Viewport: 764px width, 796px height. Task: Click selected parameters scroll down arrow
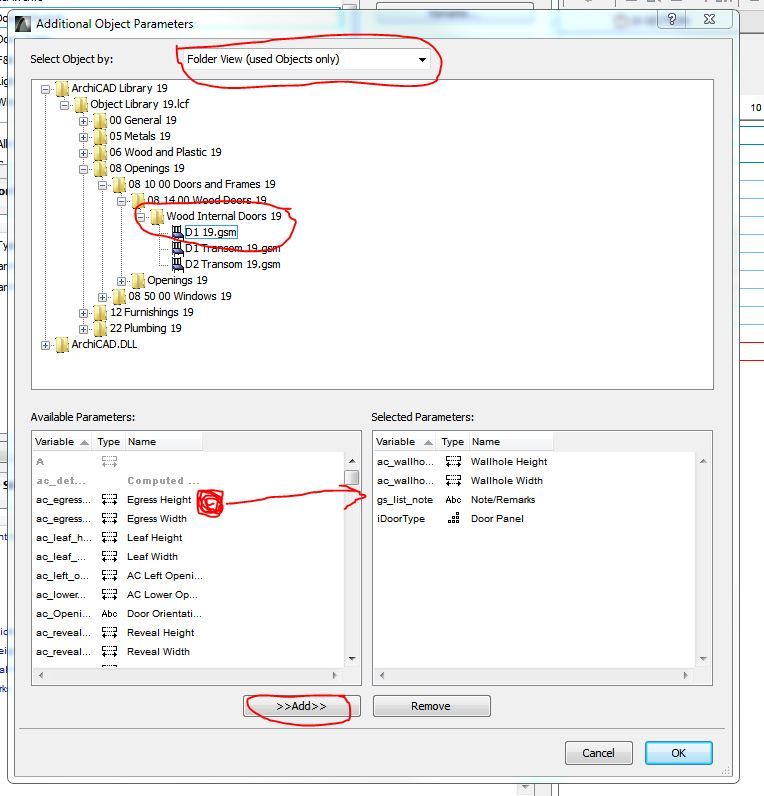pos(703,659)
